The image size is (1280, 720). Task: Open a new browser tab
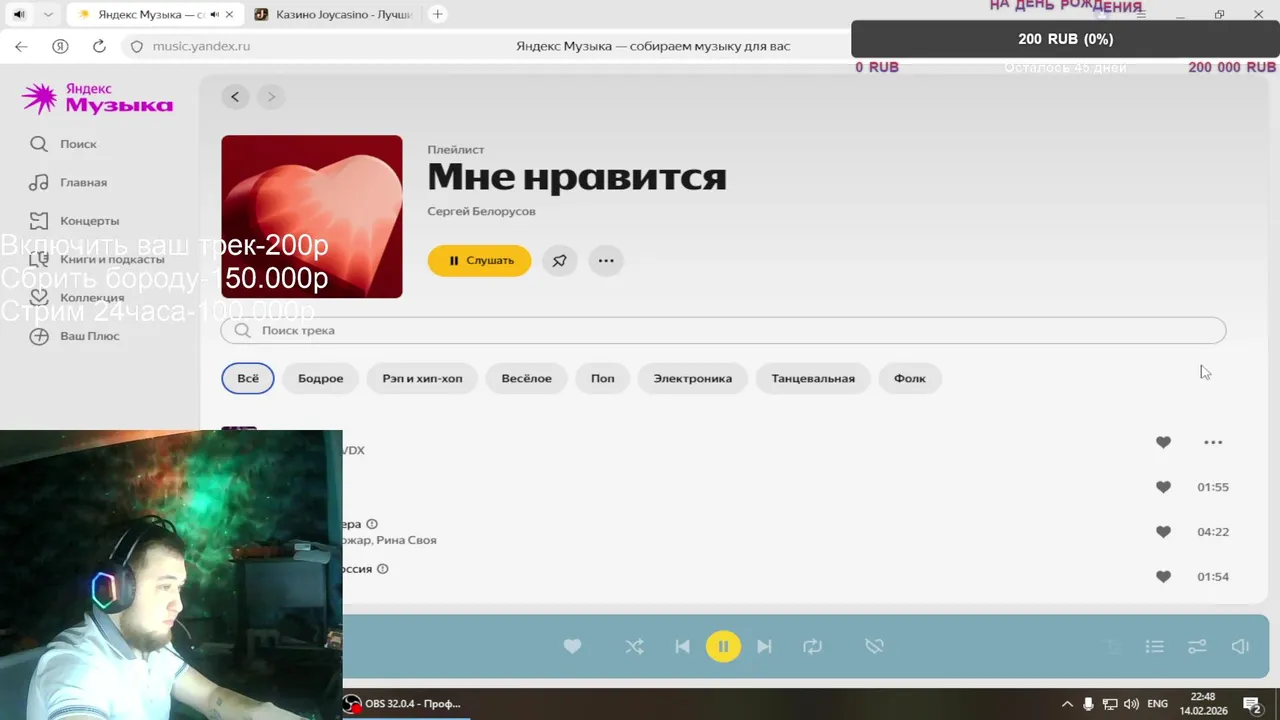click(x=437, y=14)
